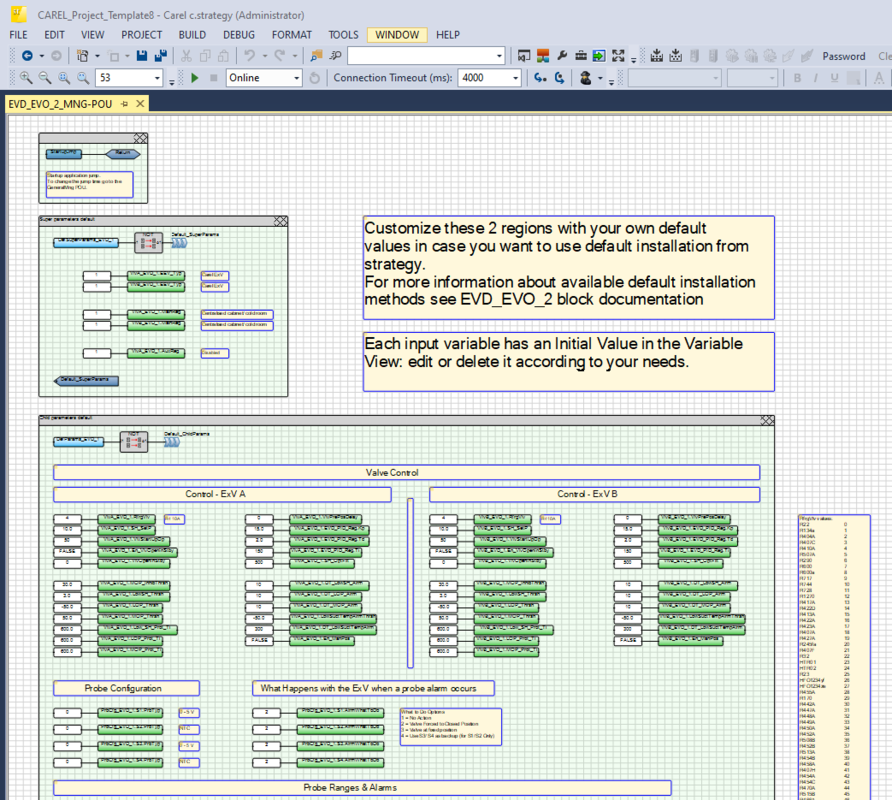Open the zoom level 53 dropdown
The height and width of the screenshot is (800, 892).
tap(158, 78)
